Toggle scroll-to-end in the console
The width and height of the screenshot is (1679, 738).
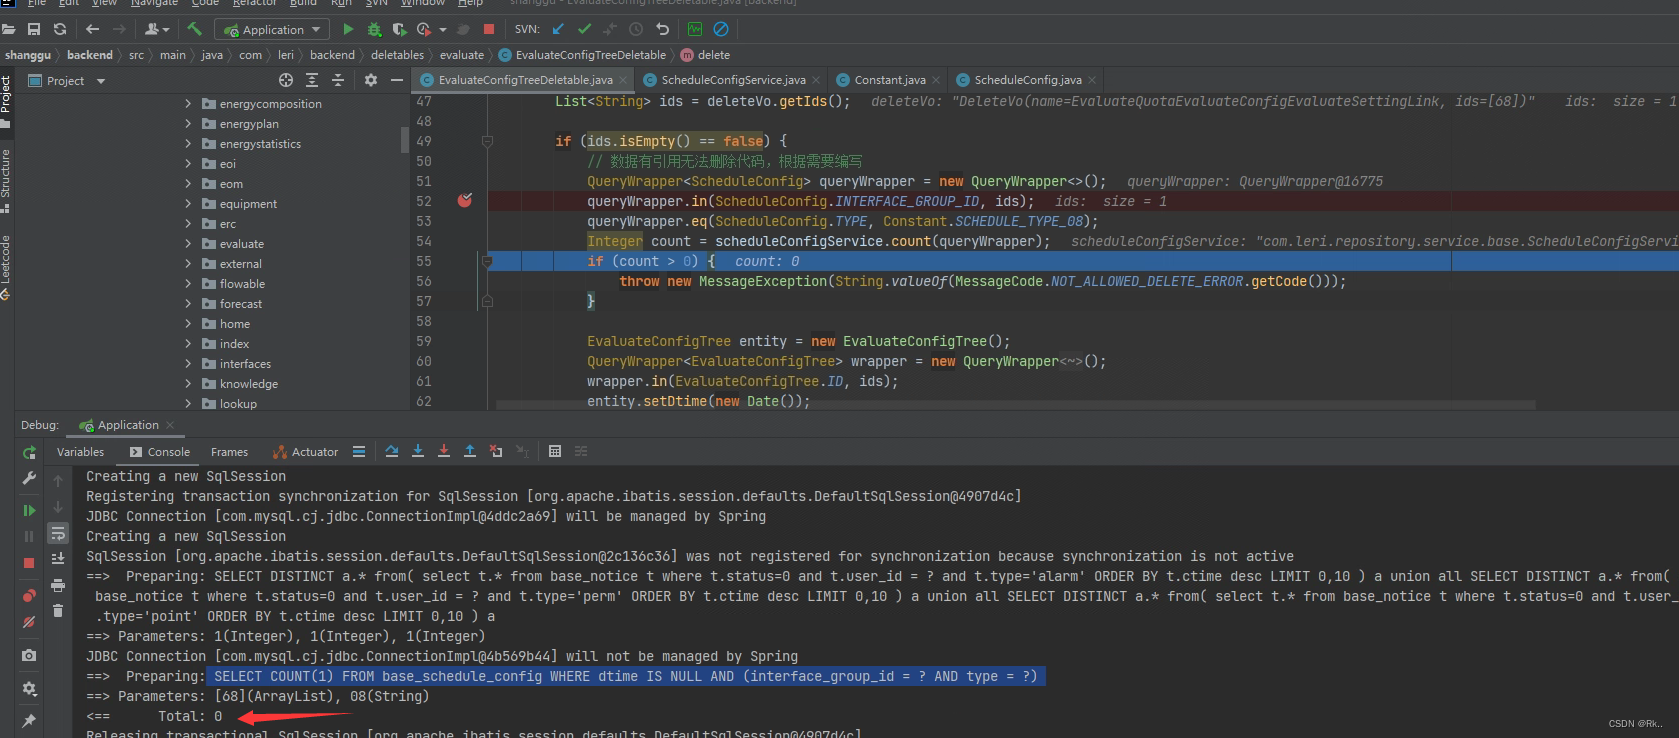(x=58, y=558)
